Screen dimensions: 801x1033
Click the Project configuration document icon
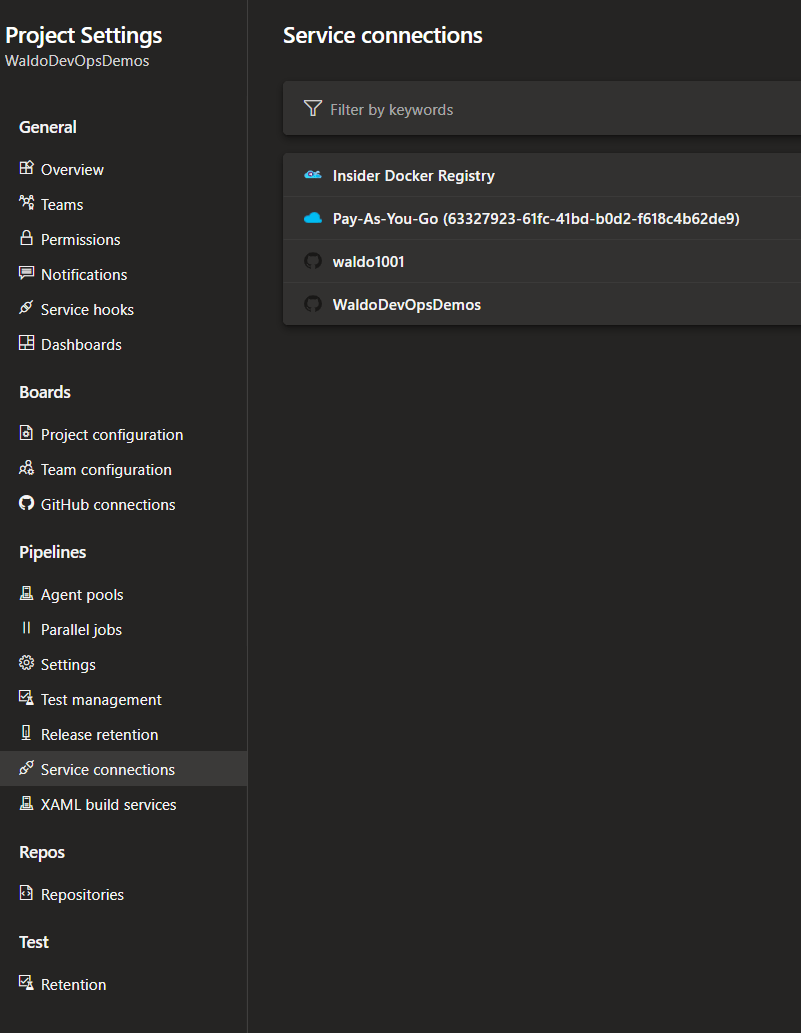26,433
